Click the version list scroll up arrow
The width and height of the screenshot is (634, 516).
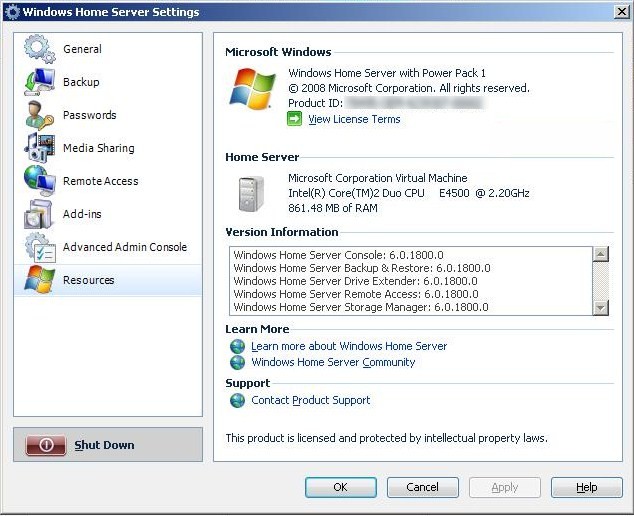pos(601,254)
